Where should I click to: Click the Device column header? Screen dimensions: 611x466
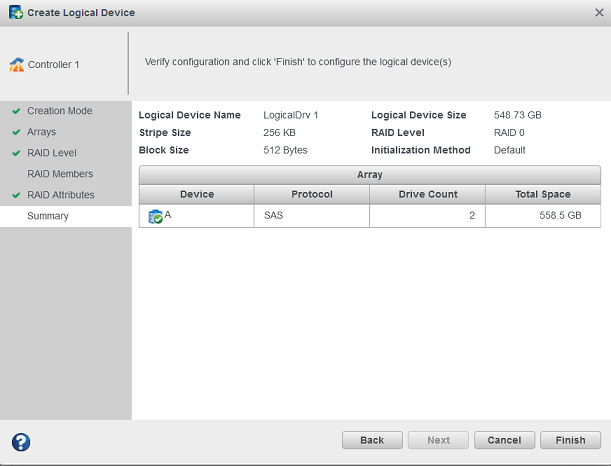[x=196, y=194]
